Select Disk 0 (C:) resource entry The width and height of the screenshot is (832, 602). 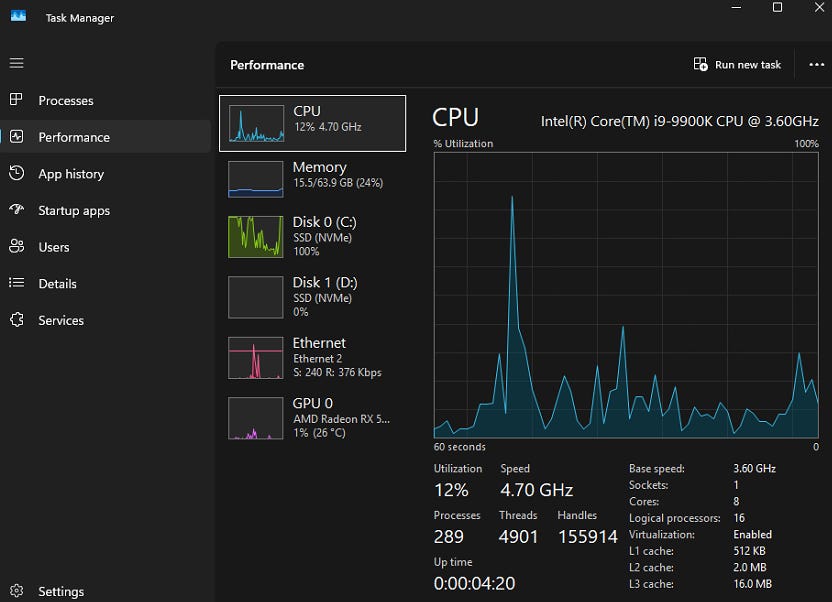(x=312, y=237)
